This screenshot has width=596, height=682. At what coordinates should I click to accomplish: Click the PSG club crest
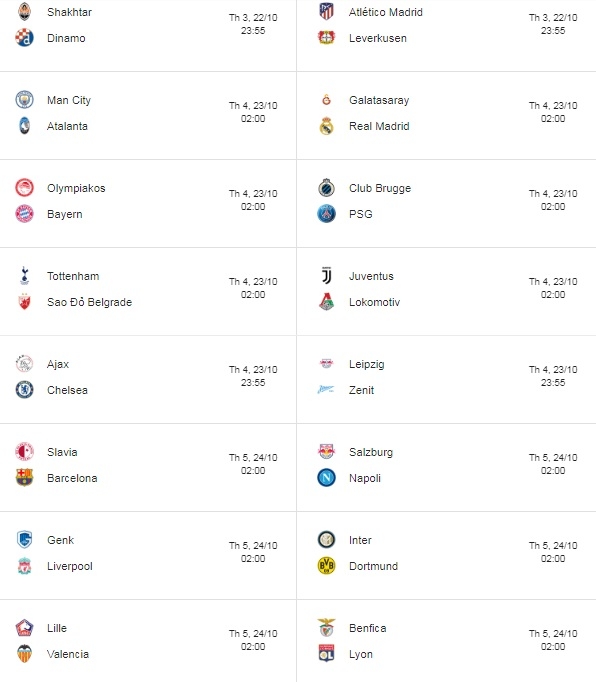[x=326, y=214]
